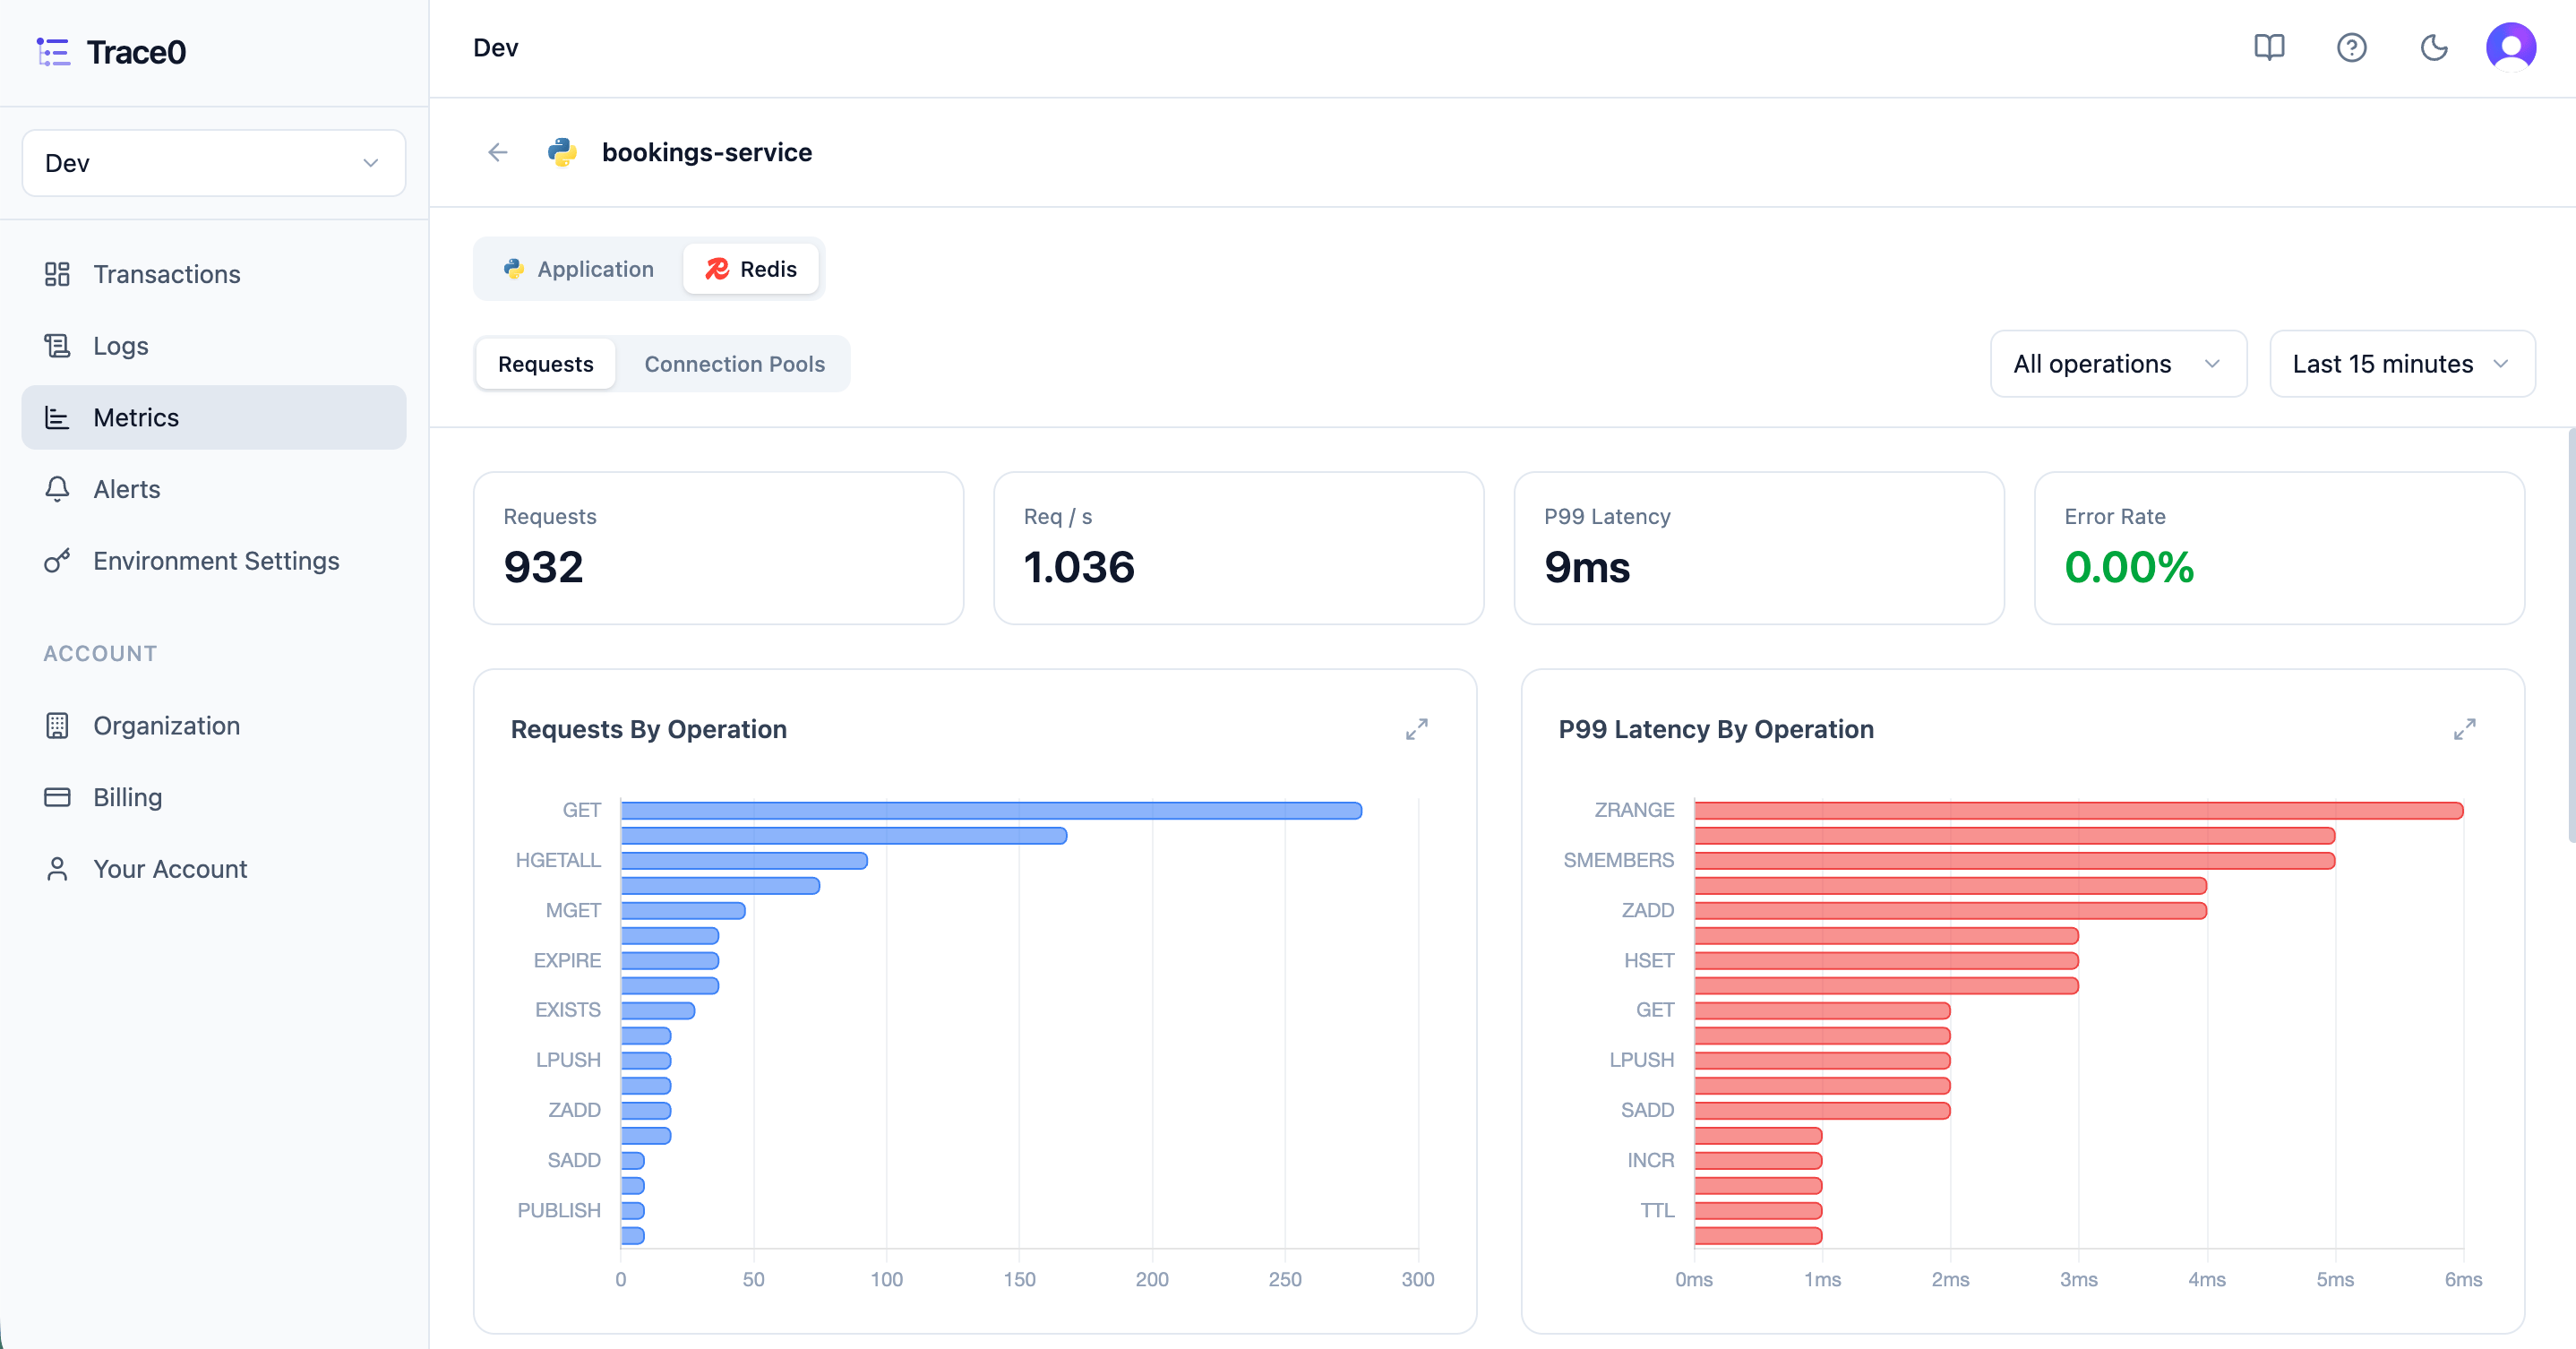Toggle dark mode moon icon
The image size is (2576, 1349).
(2434, 48)
